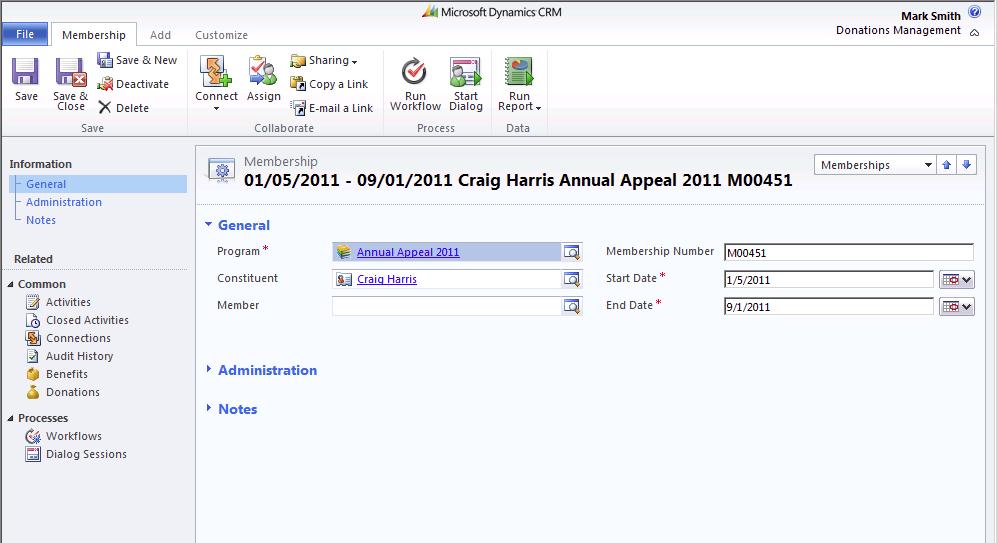Switch to the Add ribbon tab
997x543 pixels.
[x=160, y=35]
